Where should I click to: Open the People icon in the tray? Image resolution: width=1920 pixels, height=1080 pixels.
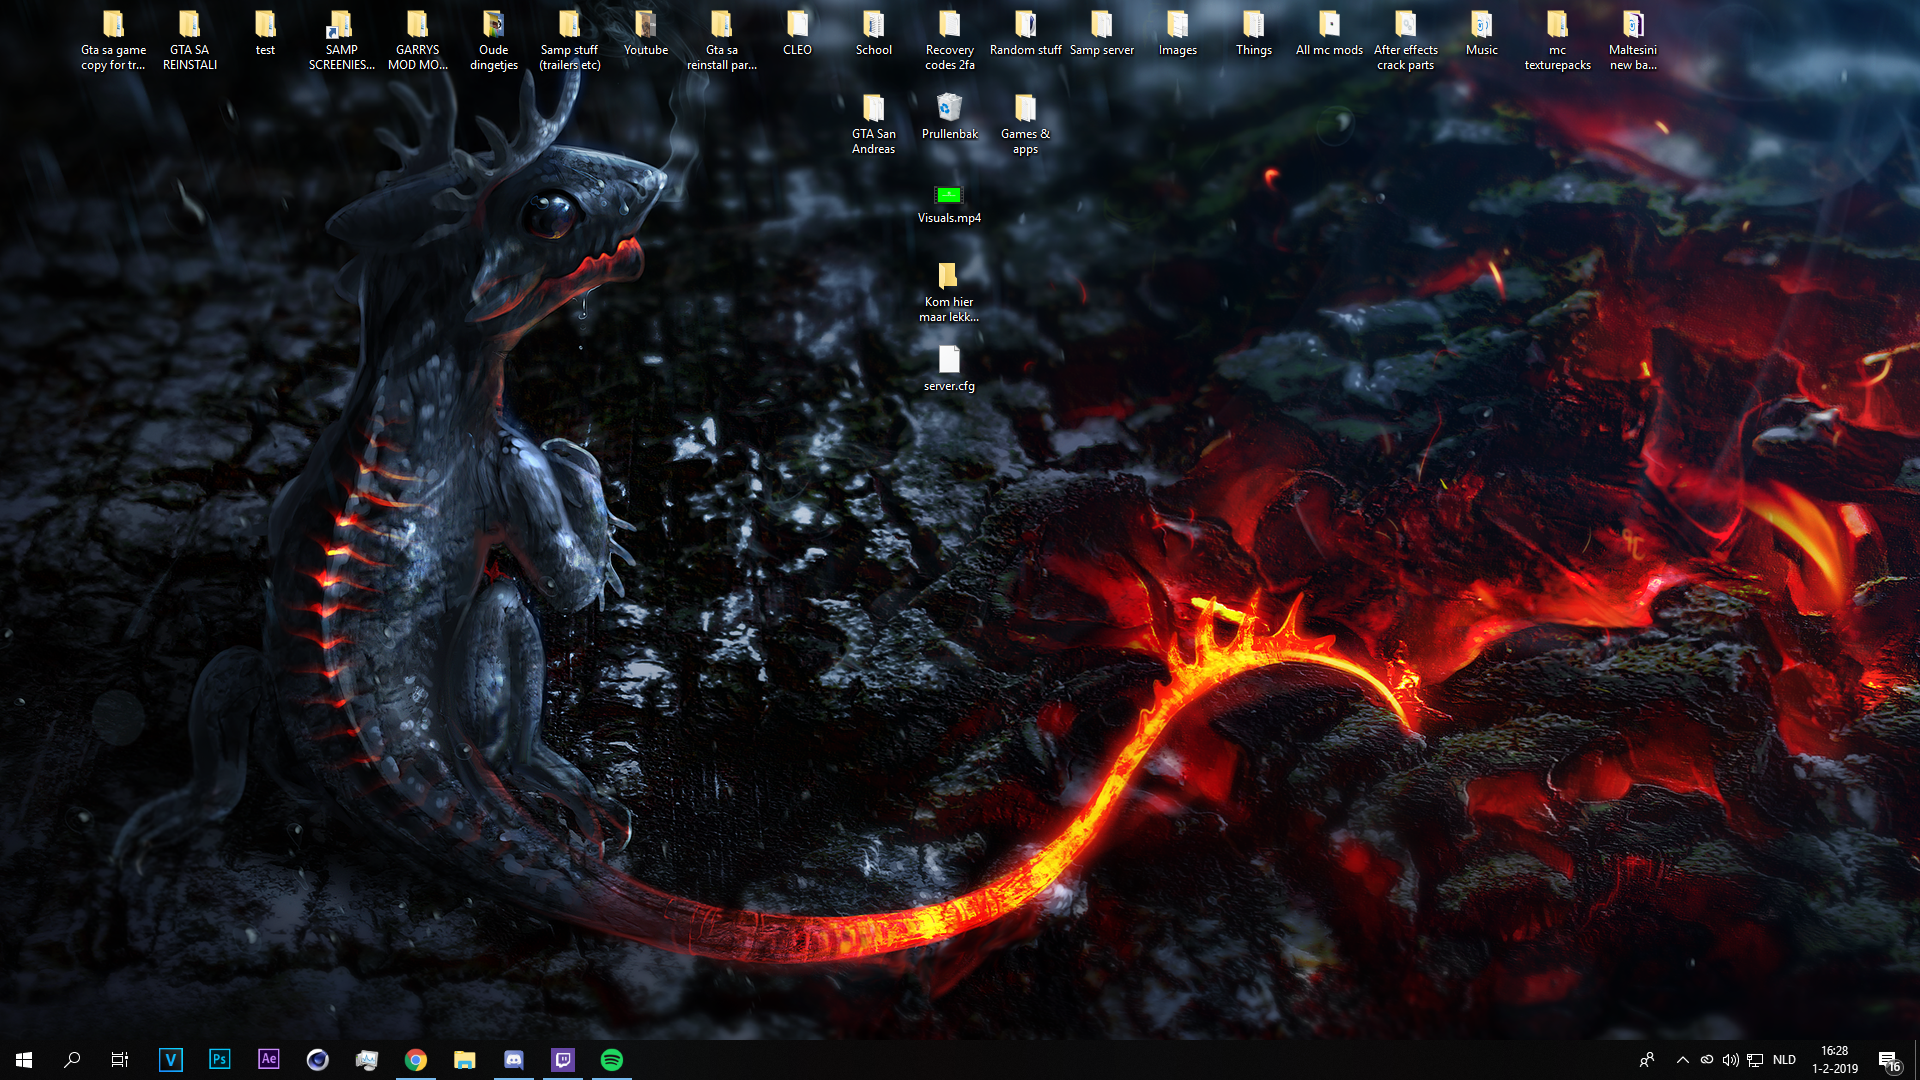pyautogui.click(x=1647, y=1060)
